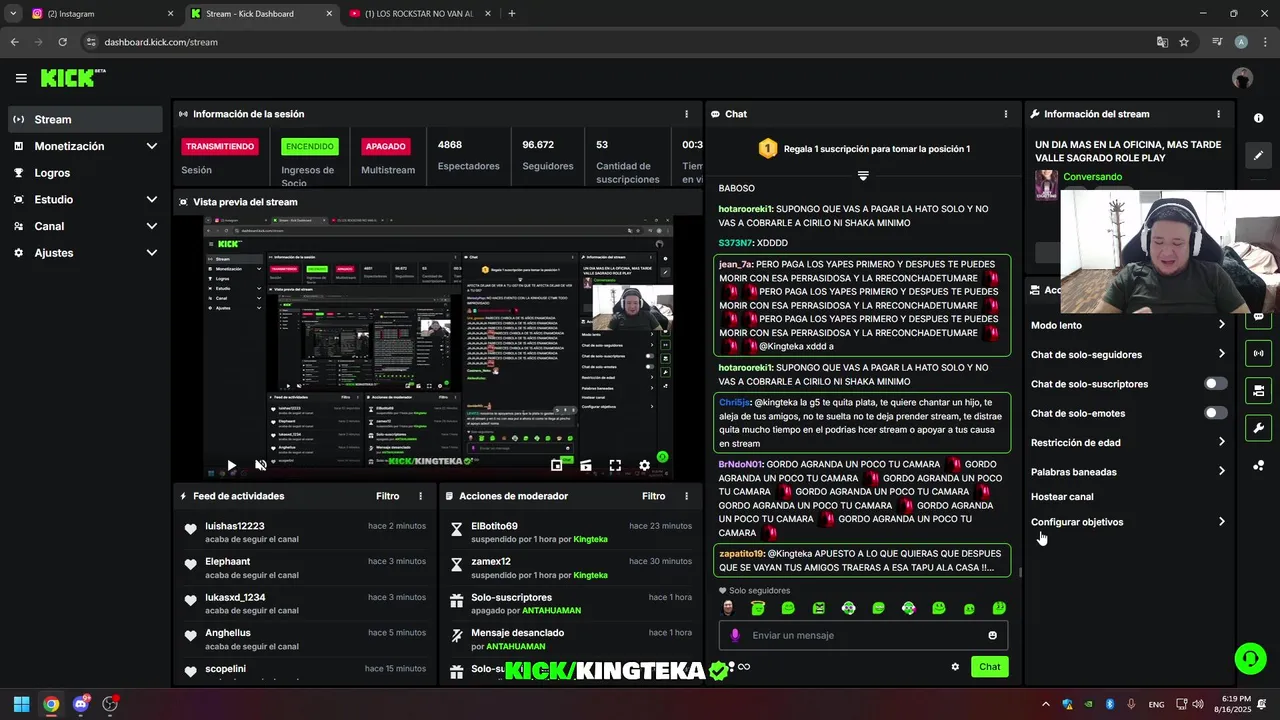Open the broadcast signal panel icon
Viewport: 1280px width, 720px height.
click(x=1258, y=353)
